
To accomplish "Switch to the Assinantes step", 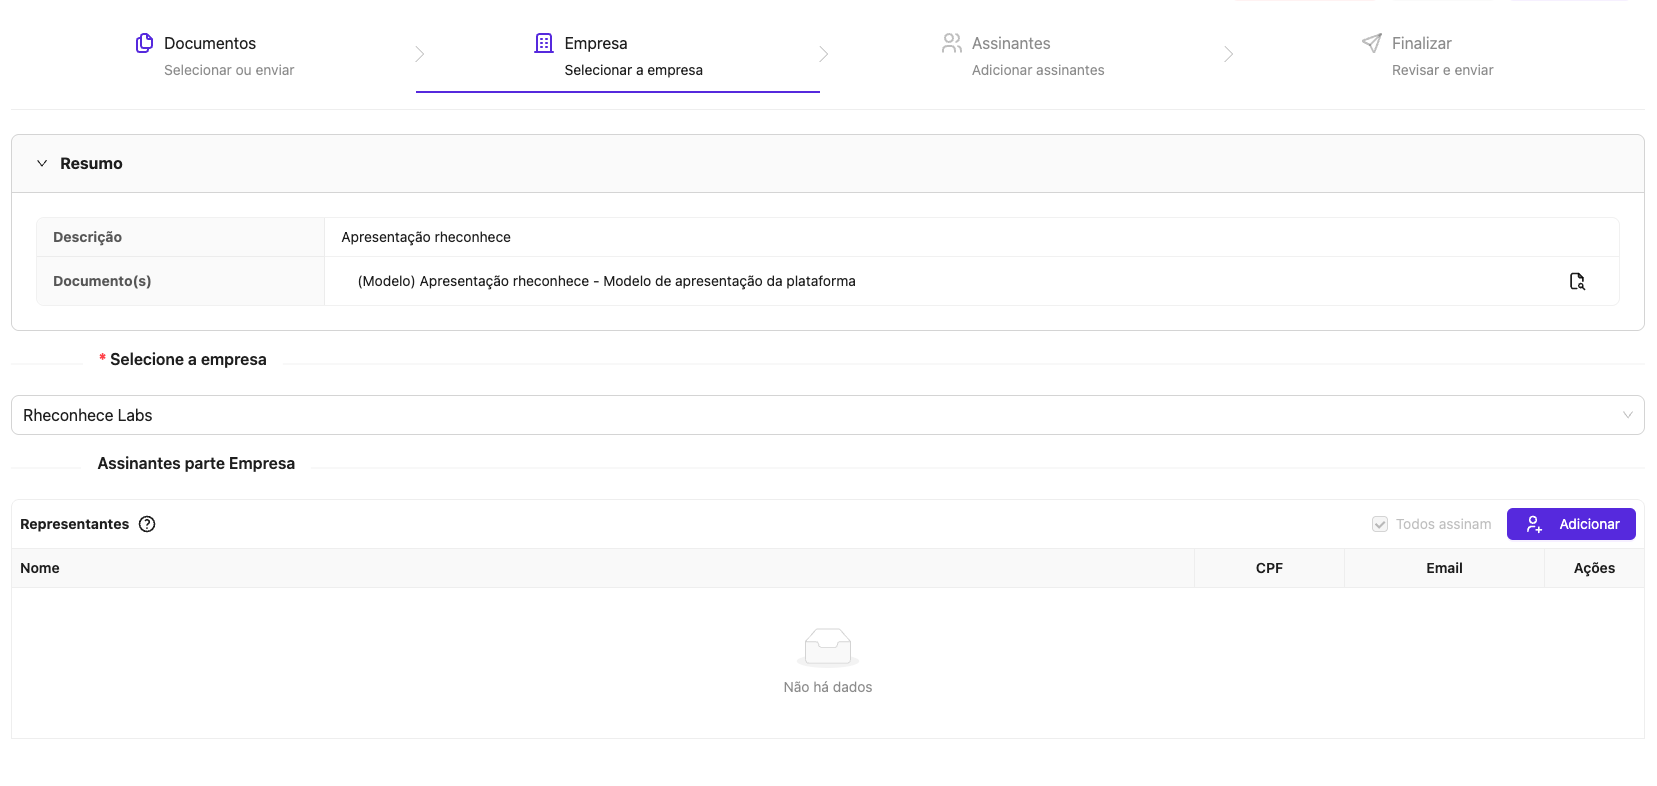I will coord(1011,44).
